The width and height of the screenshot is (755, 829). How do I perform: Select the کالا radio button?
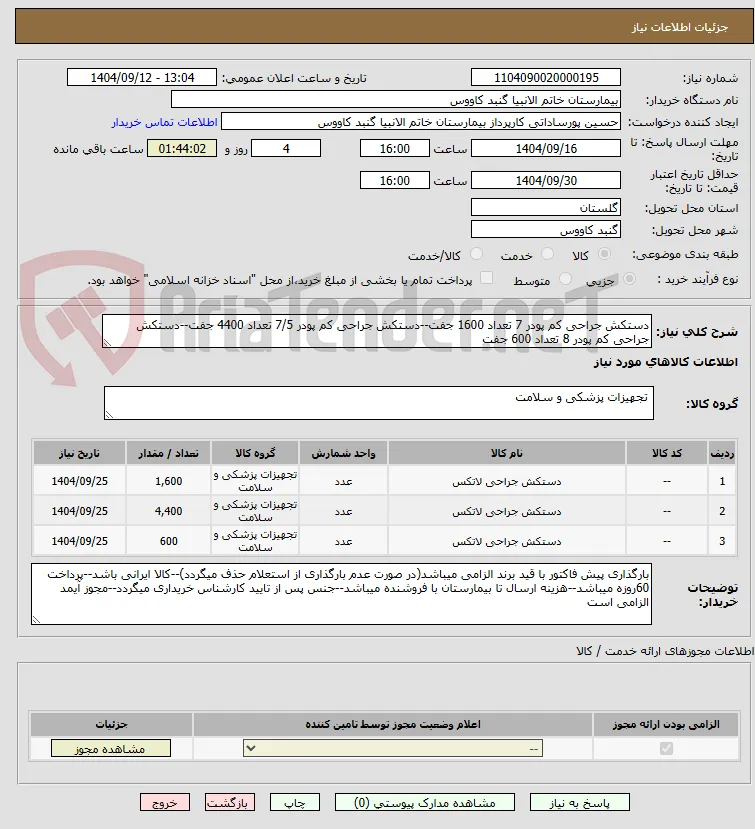pyautogui.click(x=604, y=254)
